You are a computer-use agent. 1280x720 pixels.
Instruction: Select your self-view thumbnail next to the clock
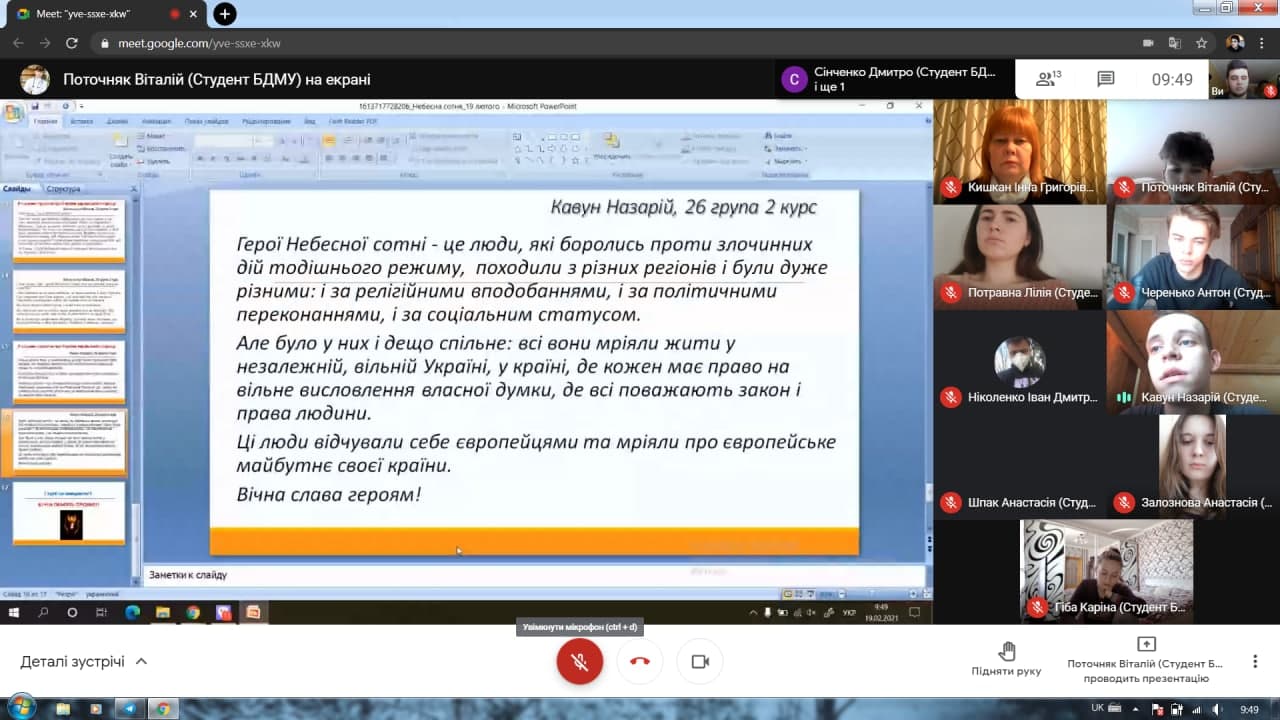tap(1243, 79)
